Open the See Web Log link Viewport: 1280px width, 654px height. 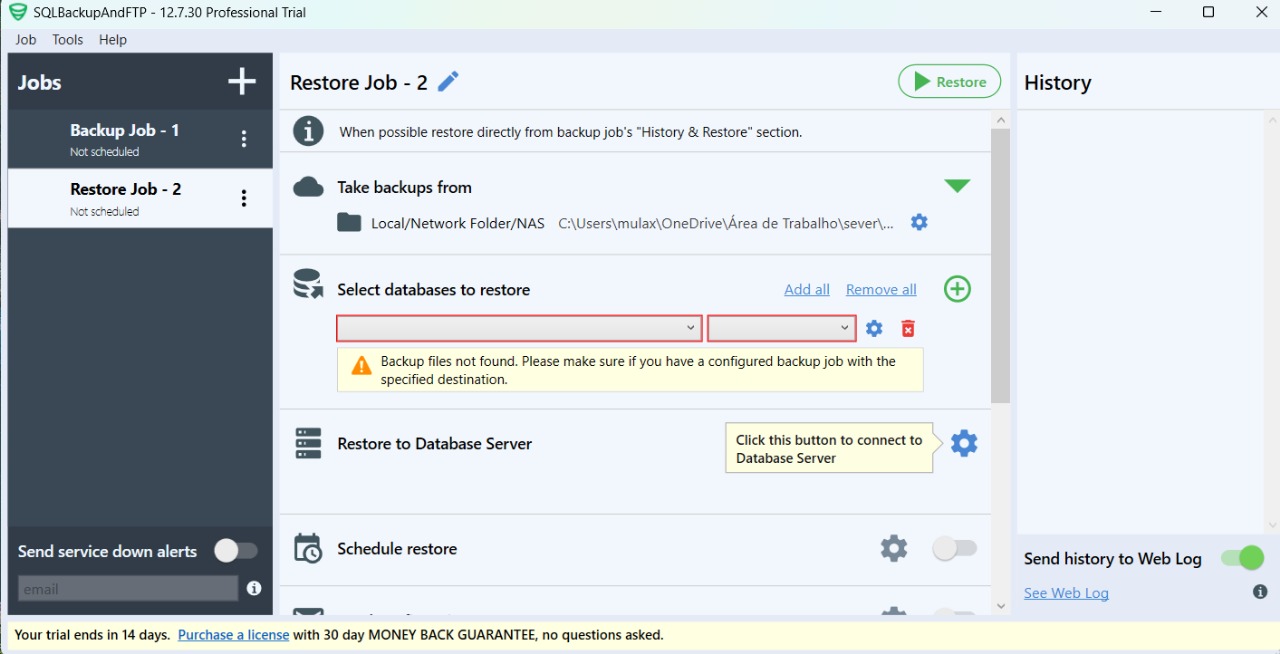pos(1066,593)
